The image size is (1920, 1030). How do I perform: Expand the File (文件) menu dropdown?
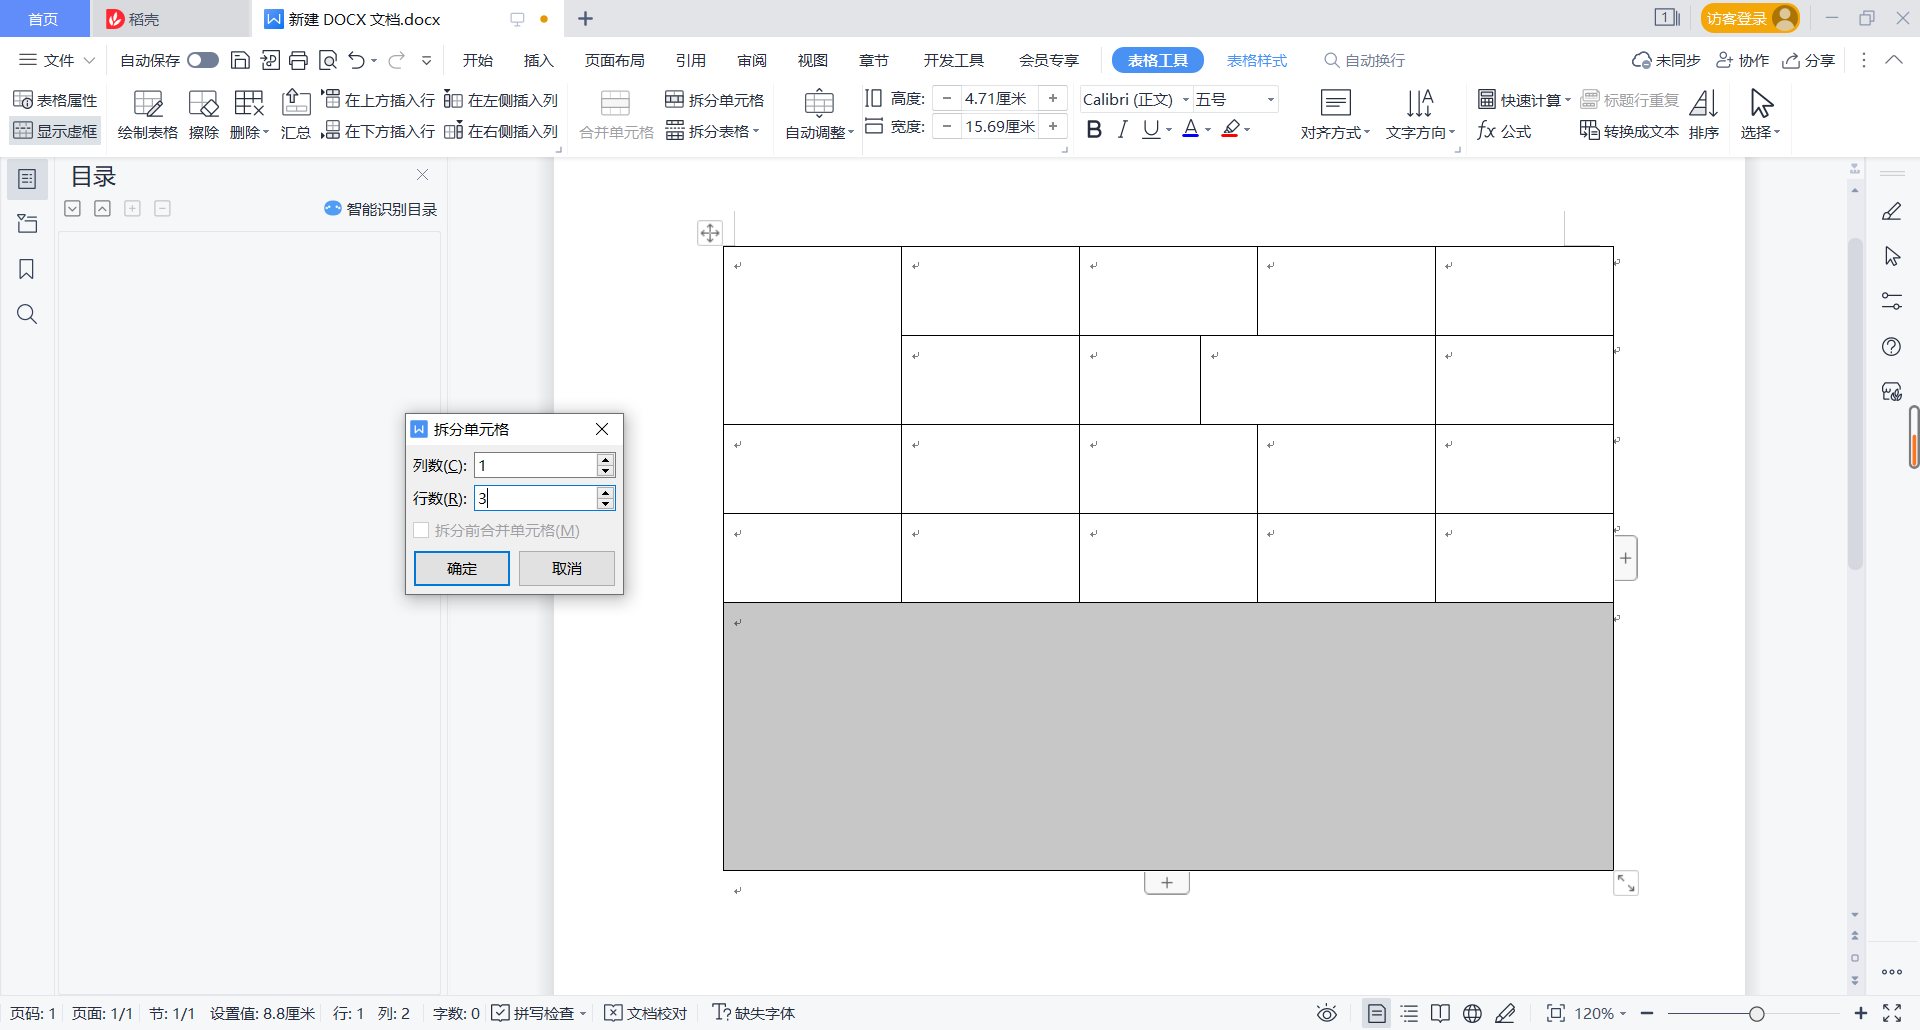pyautogui.click(x=58, y=60)
